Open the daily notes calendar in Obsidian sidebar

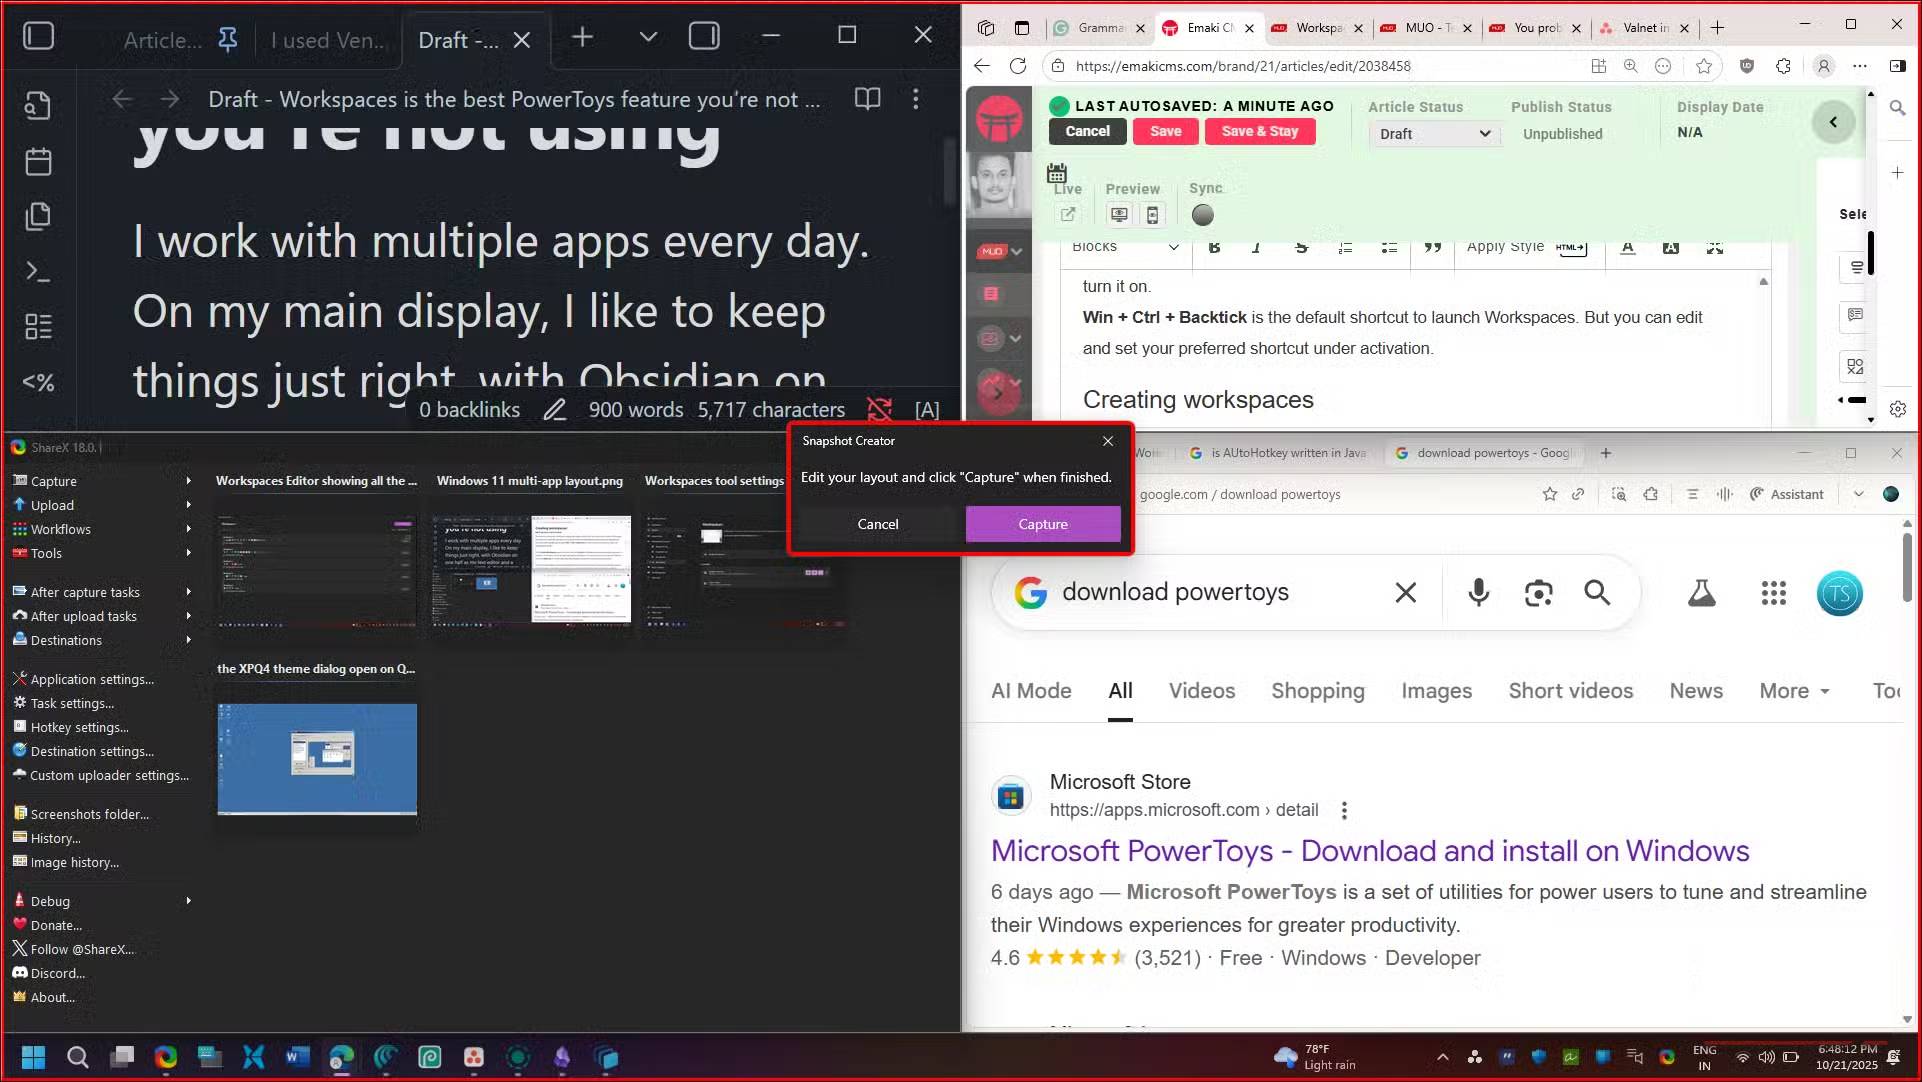(38, 161)
